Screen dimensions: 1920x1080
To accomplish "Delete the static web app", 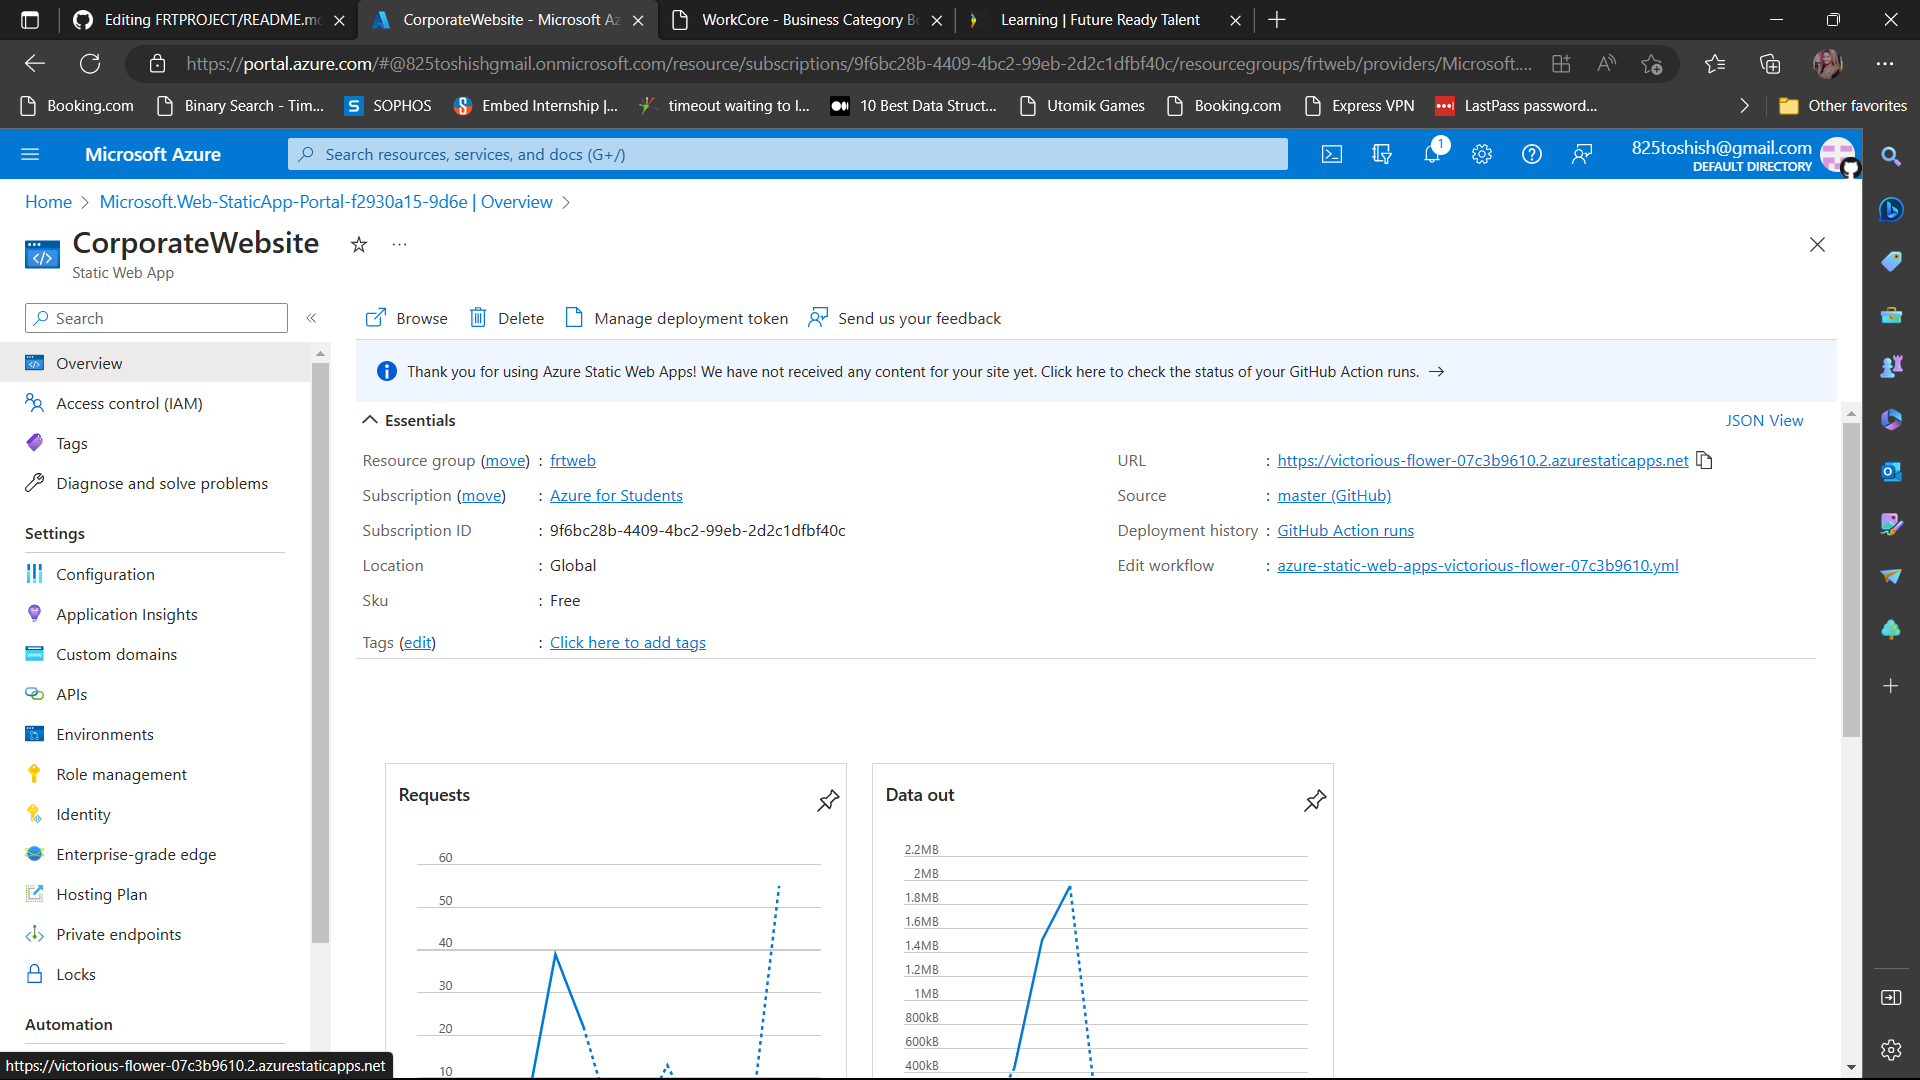I will (507, 318).
